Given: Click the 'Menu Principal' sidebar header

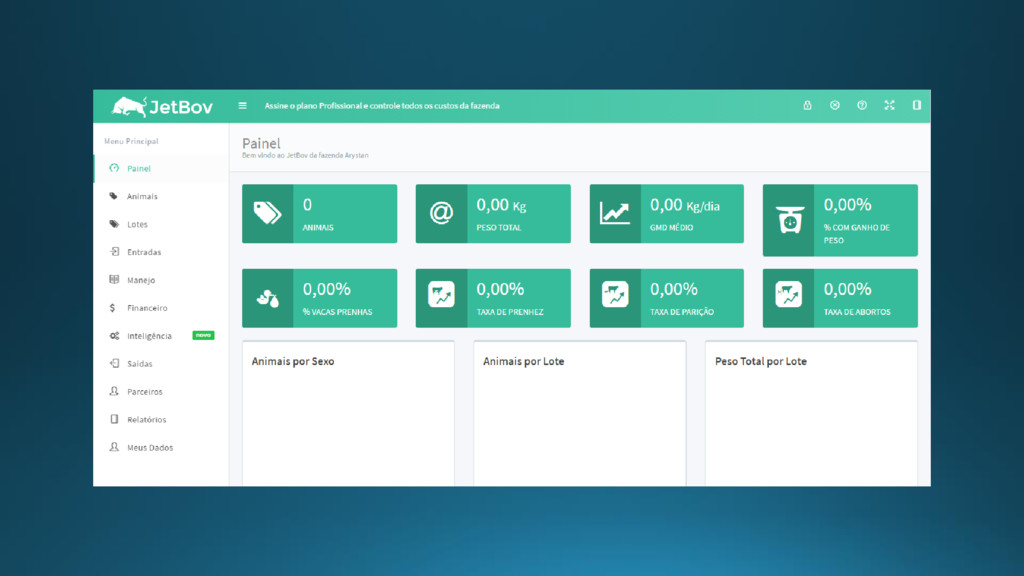Looking at the screenshot, I should 131,141.
